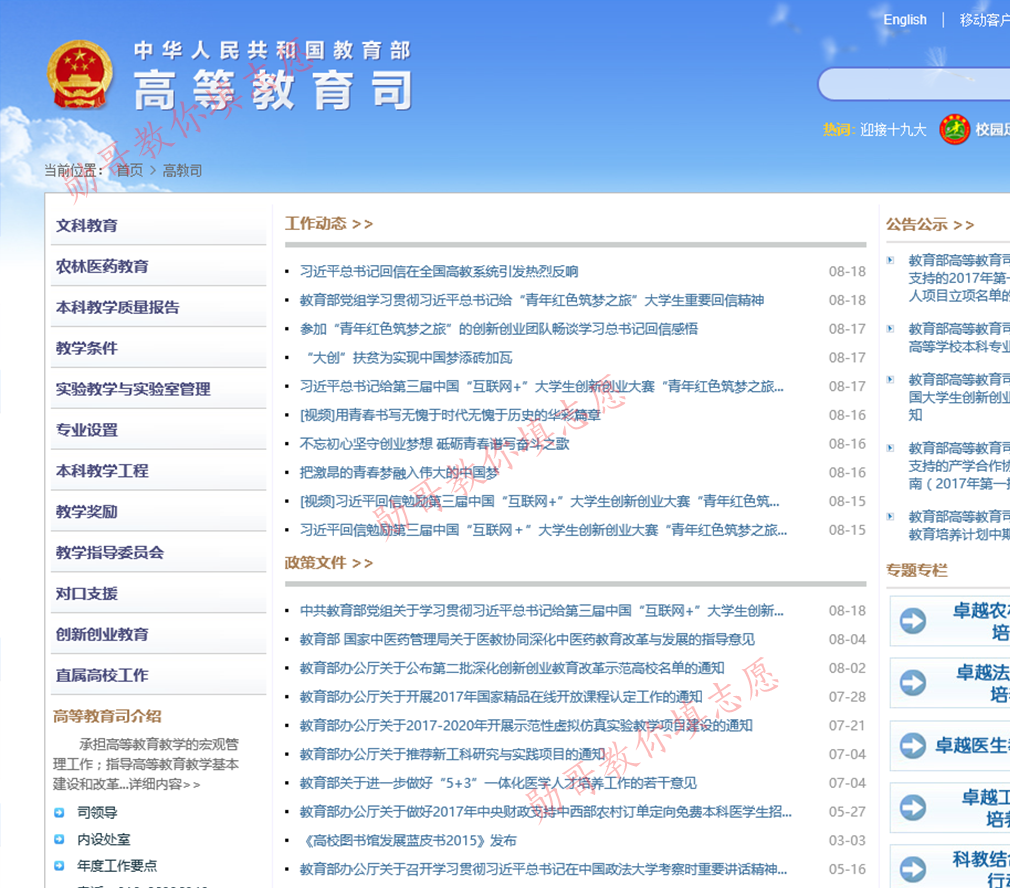Open policy on 医教协同深化中医药教育改革
1010x888 pixels.
click(x=528, y=639)
